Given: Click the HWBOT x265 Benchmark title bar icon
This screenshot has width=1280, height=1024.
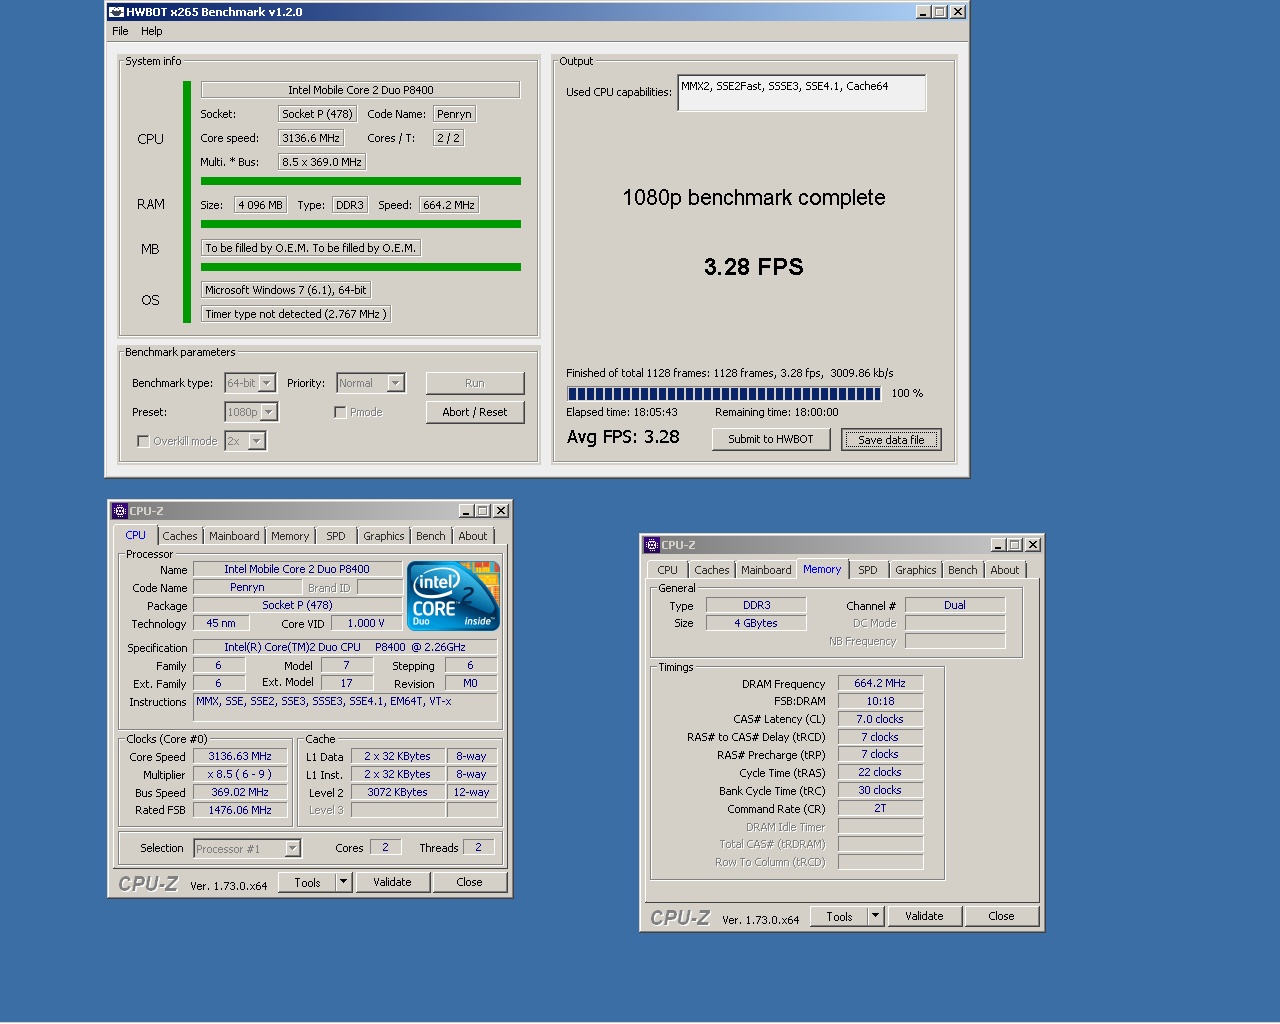Looking at the screenshot, I should pyautogui.click(x=116, y=12).
